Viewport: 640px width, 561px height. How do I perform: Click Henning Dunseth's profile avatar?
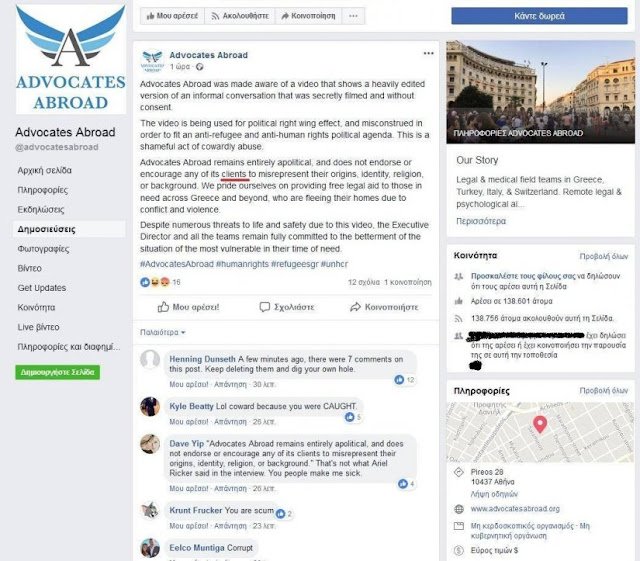click(150, 359)
